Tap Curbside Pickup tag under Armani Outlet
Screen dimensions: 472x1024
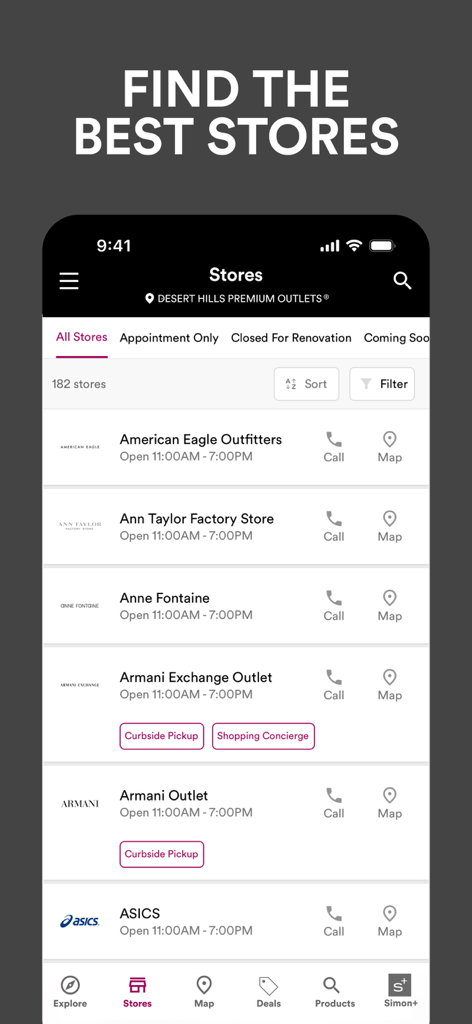[162, 854]
